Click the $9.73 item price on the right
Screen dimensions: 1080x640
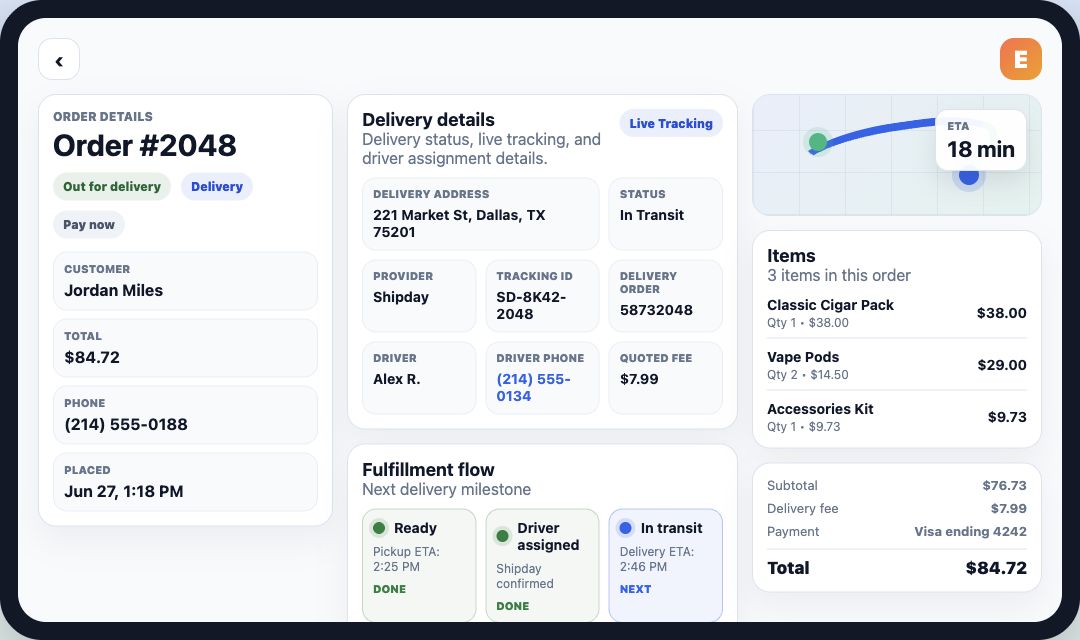pos(1007,417)
